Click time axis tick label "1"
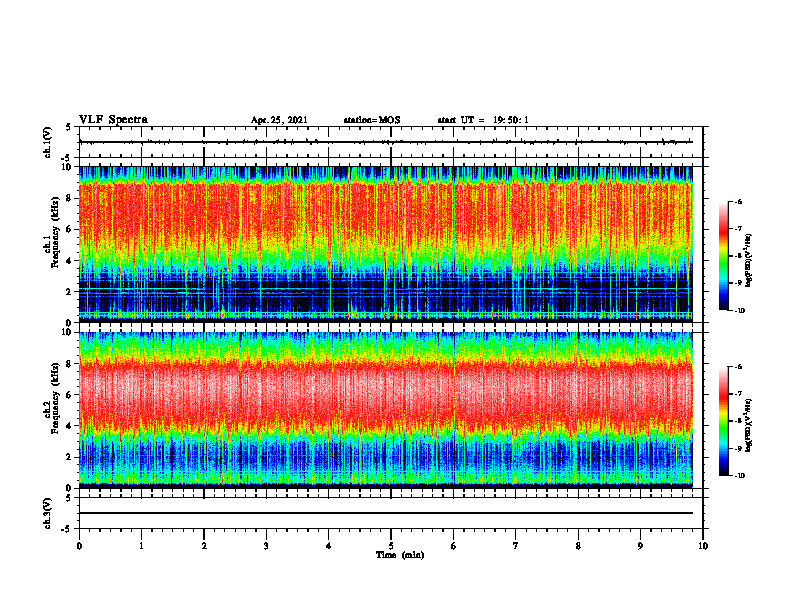Image resolution: width=792 pixels, height=612 pixels. (x=141, y=546)
